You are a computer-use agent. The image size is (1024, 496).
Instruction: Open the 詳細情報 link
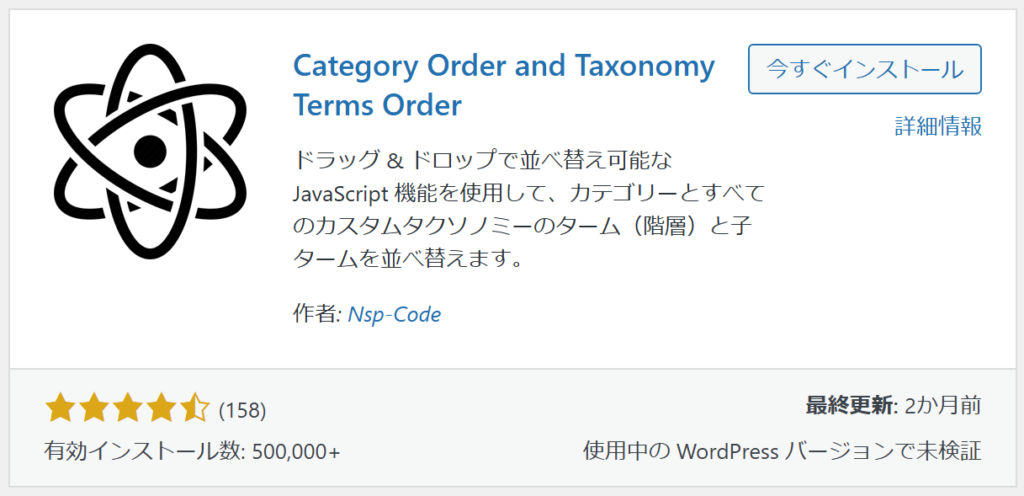click(x=938, y=126)
